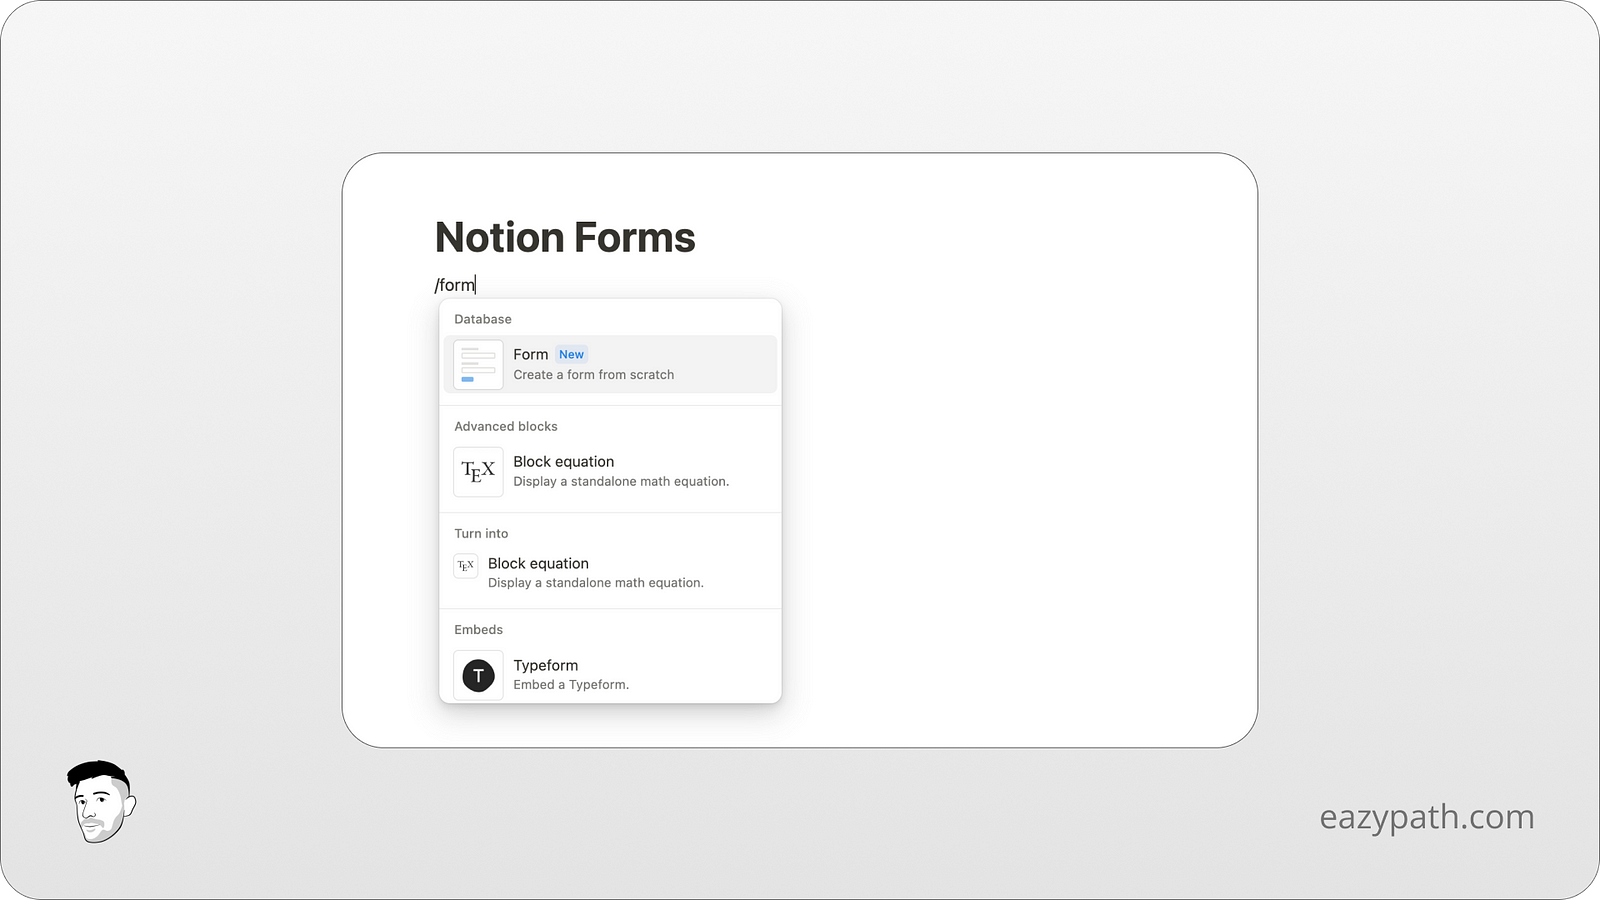Click the Turn into section heading

(481, 533)
